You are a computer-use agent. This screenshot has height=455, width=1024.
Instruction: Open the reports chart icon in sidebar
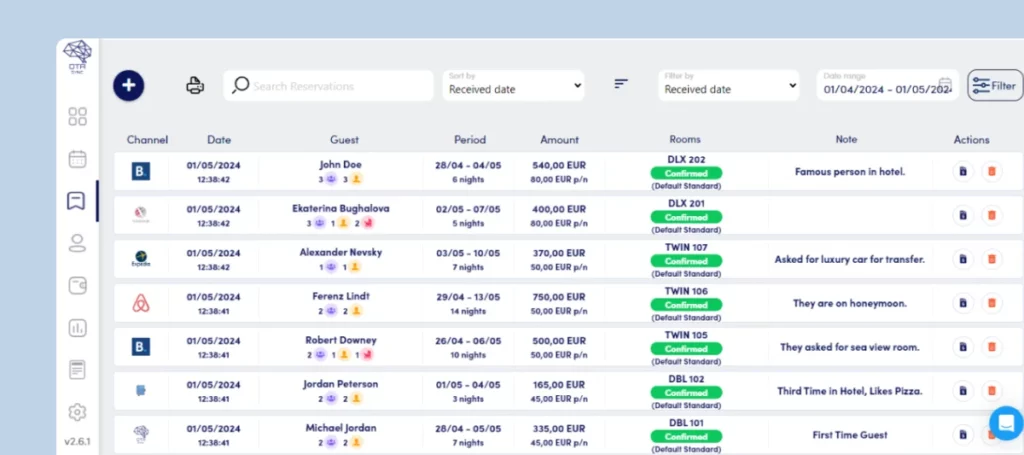pos(77,328)
